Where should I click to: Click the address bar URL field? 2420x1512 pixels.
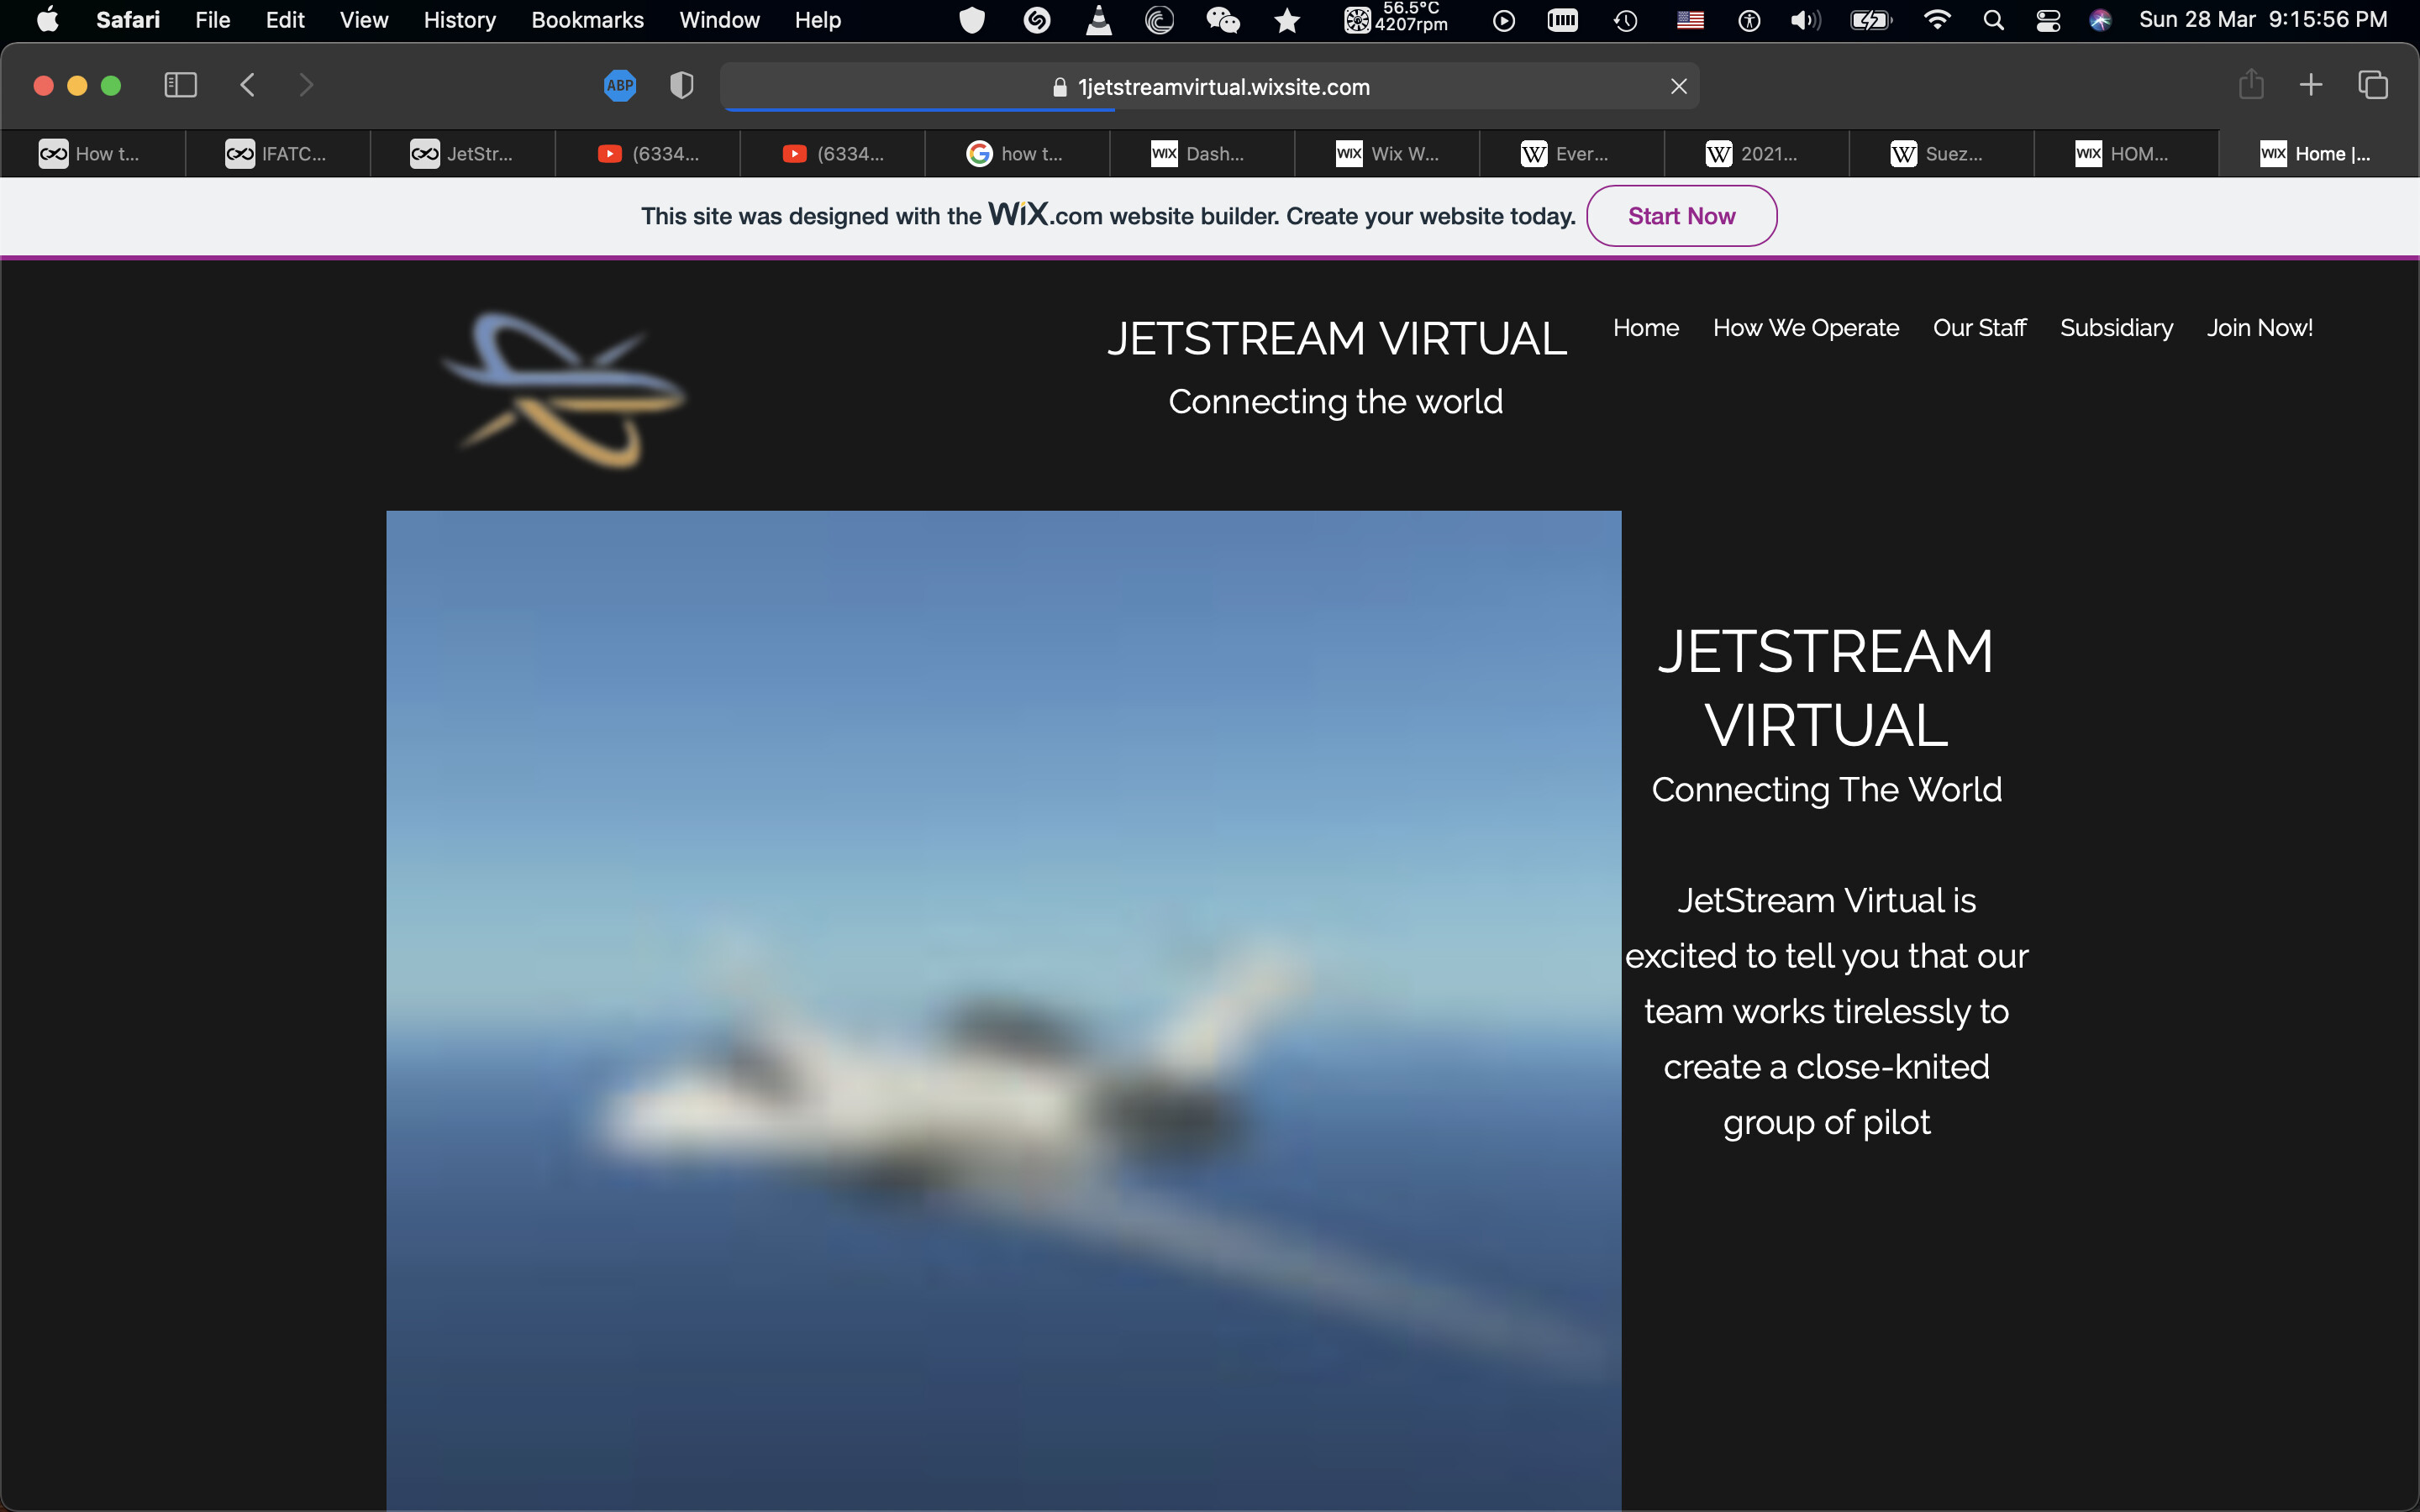(x=1222, y=87)
